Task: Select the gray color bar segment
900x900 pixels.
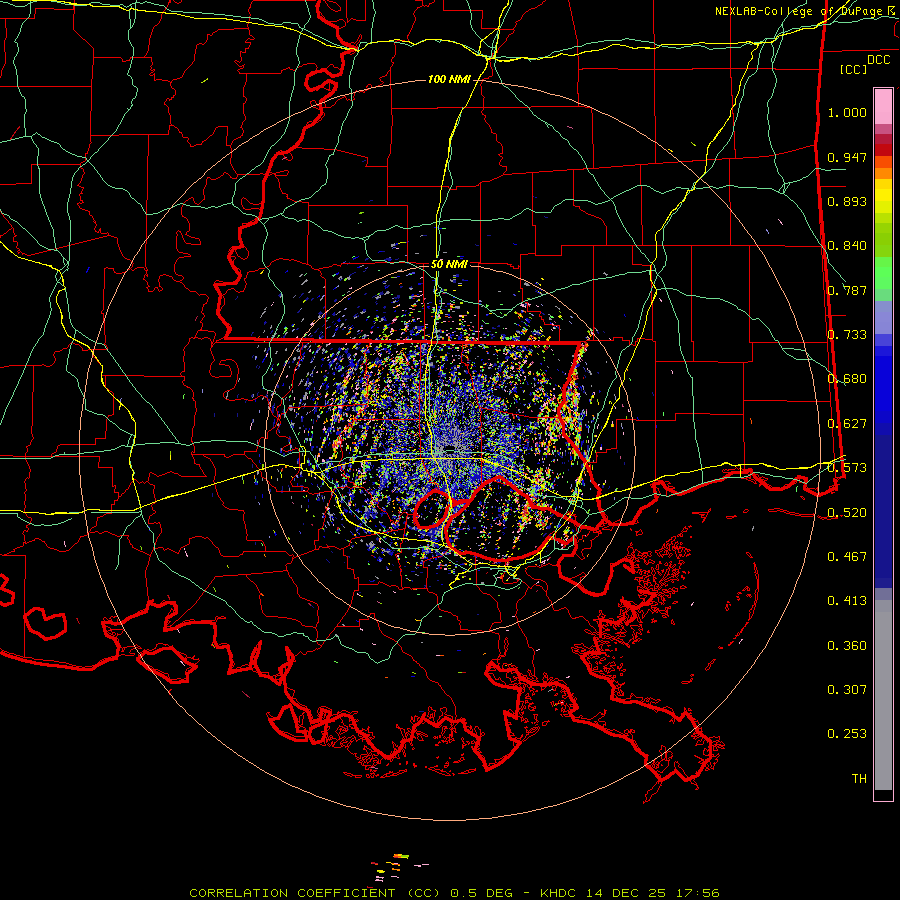Action: 883,695
